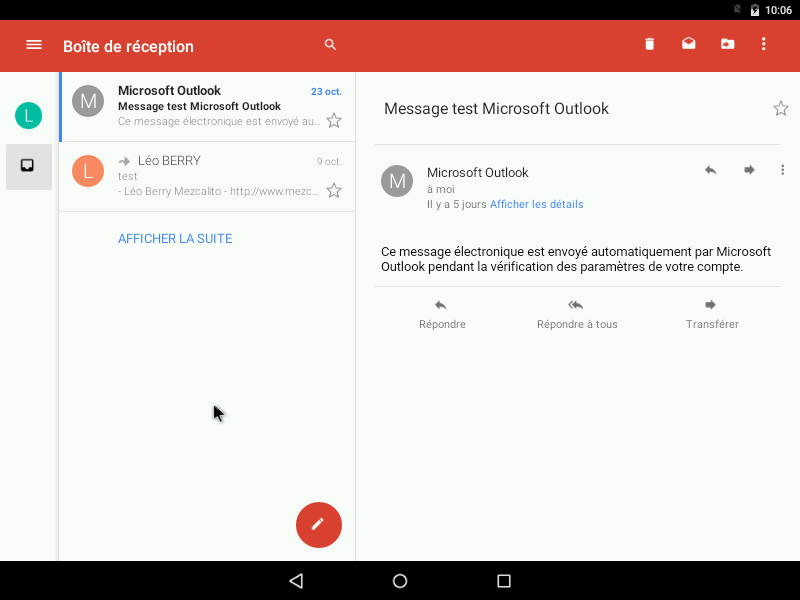This screenshot has height=600, width=800.
Task: Forward using the arrow icon in message header
Action: [x=748, y=170]
